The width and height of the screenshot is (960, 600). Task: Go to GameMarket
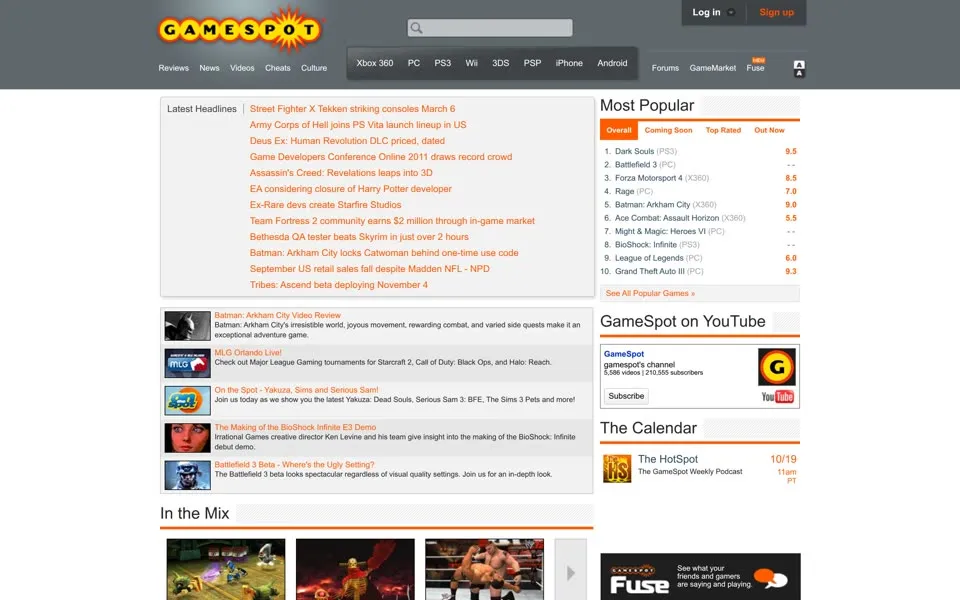click(713, 68)
